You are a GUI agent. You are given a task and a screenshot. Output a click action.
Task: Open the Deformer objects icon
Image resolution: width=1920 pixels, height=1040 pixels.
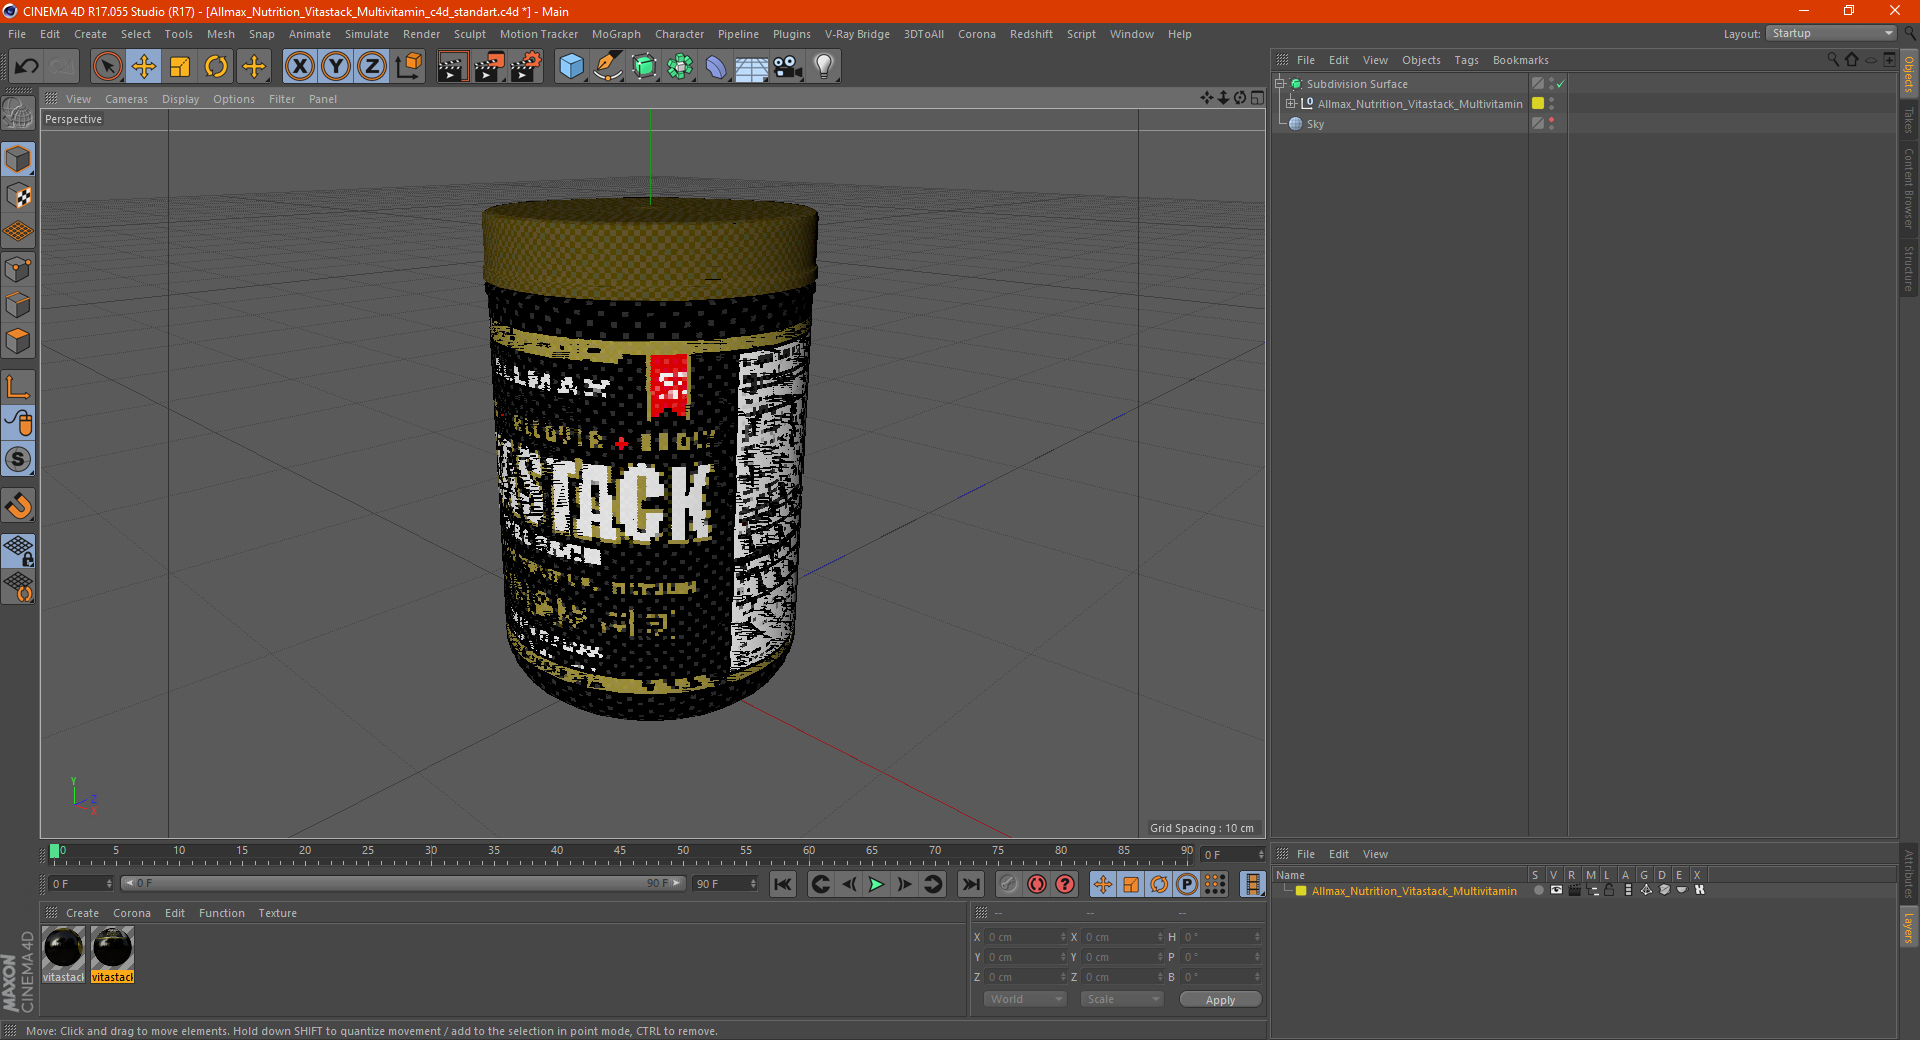point(716,67)
